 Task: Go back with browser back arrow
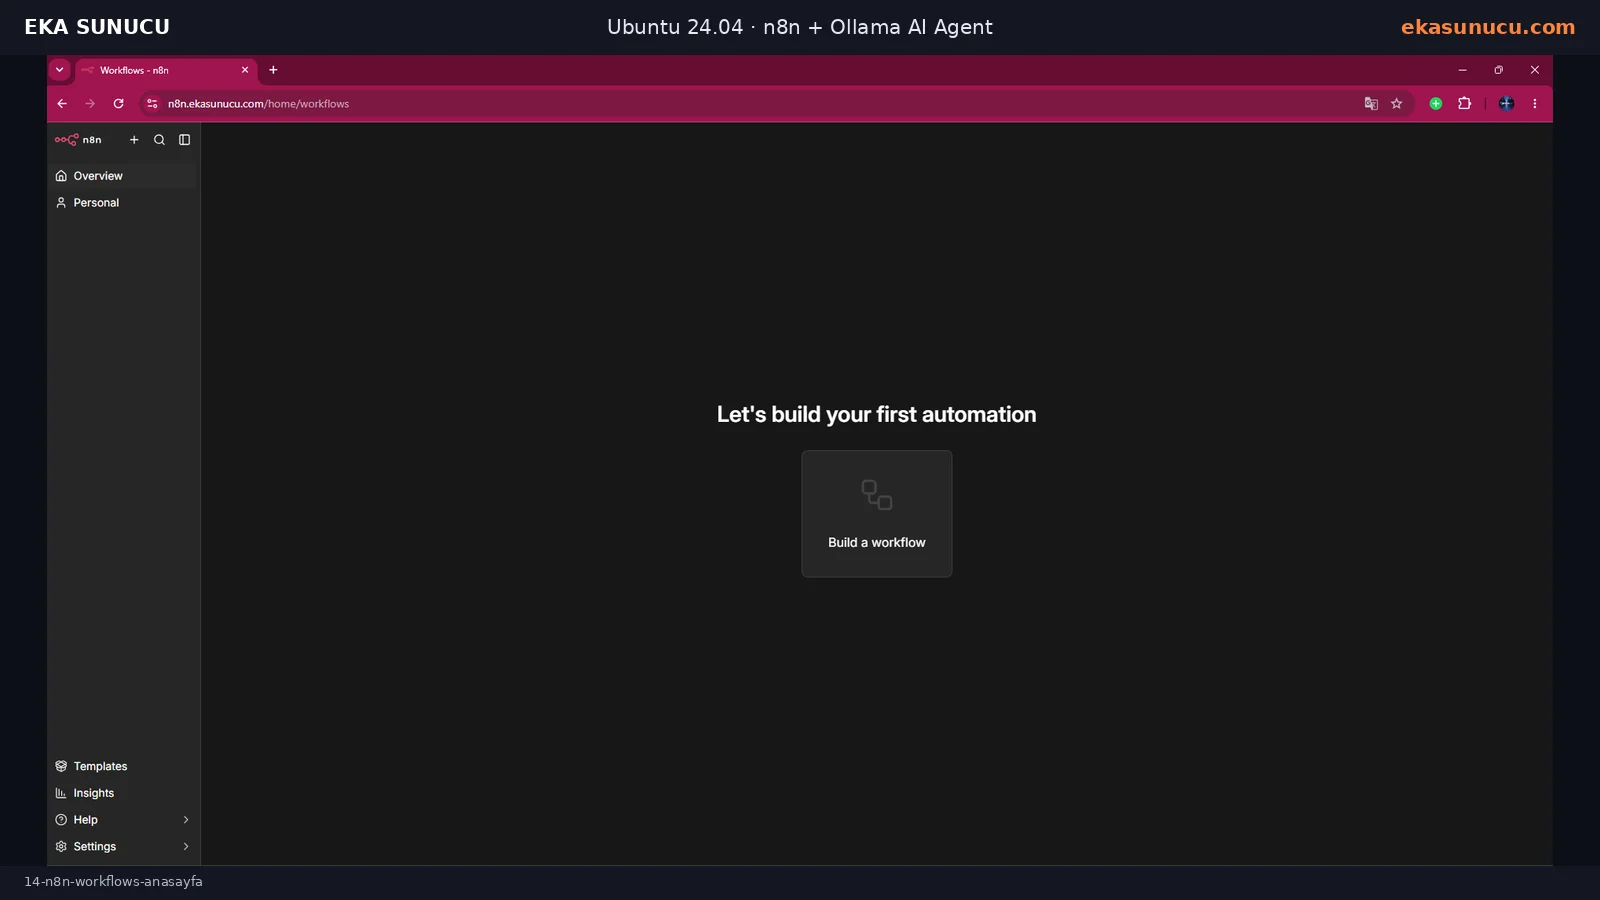coord(62,104)
